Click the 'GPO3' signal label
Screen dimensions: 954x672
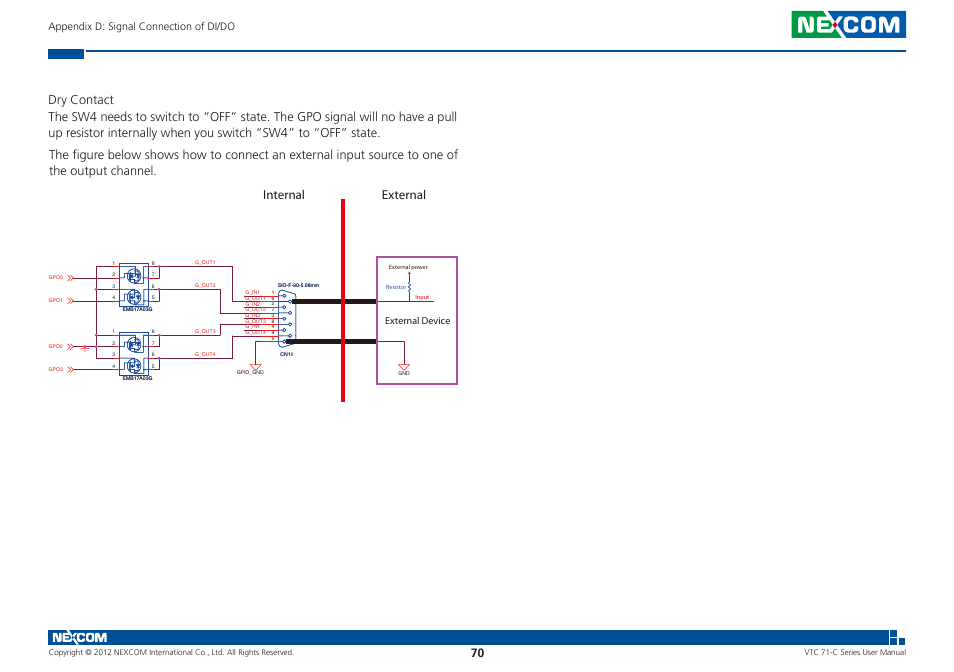55,369
